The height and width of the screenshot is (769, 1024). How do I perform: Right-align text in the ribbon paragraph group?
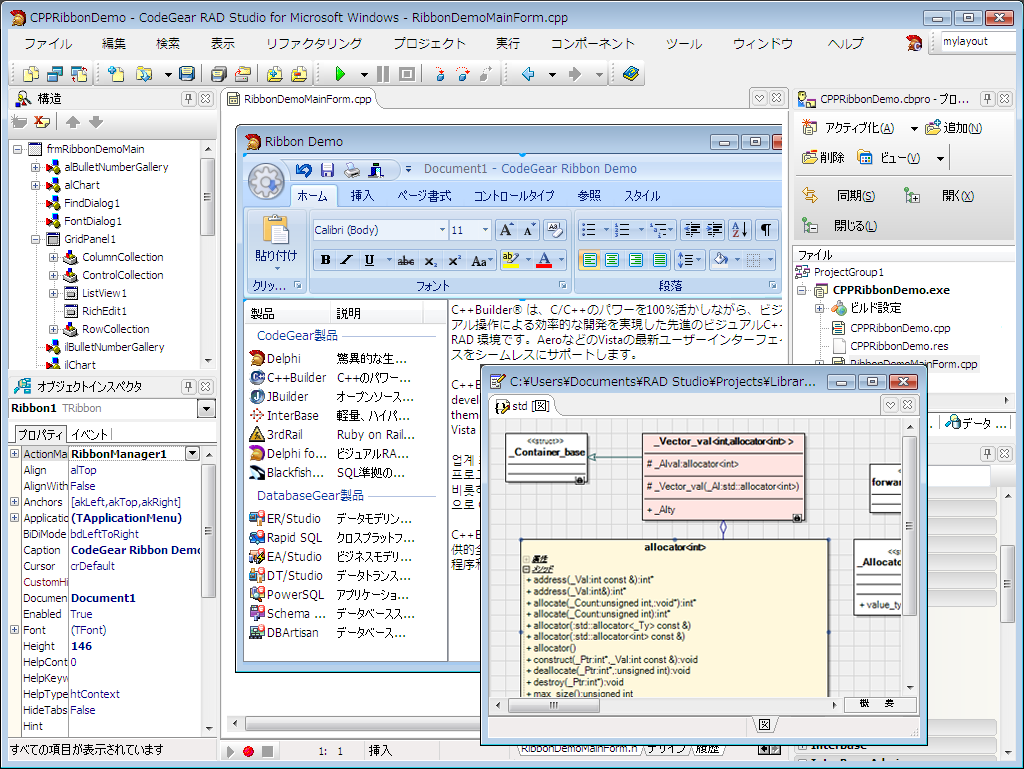635,260
